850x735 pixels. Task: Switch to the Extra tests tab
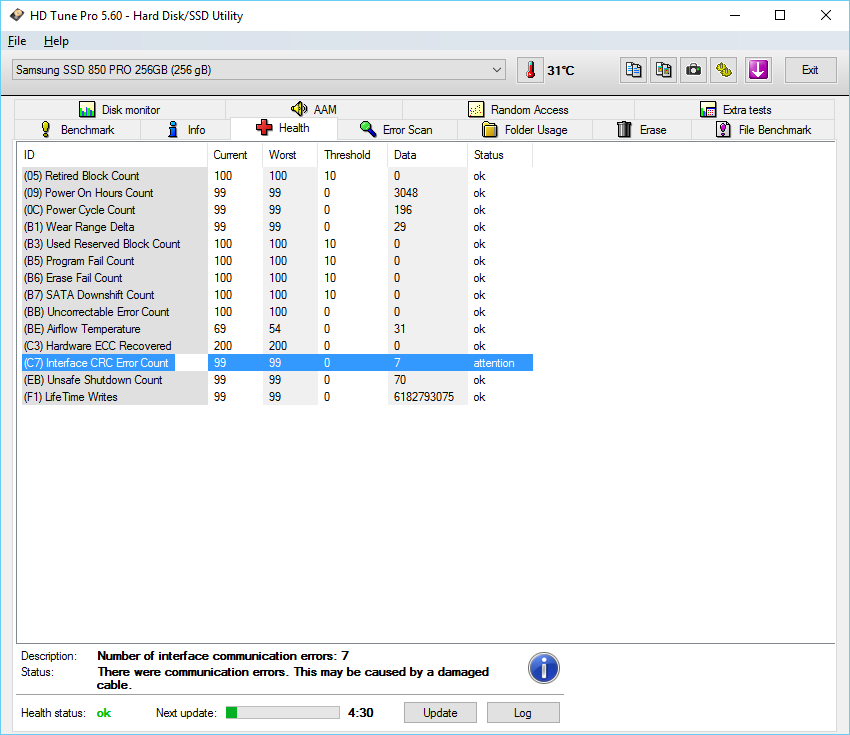click(x=735, y=109)
